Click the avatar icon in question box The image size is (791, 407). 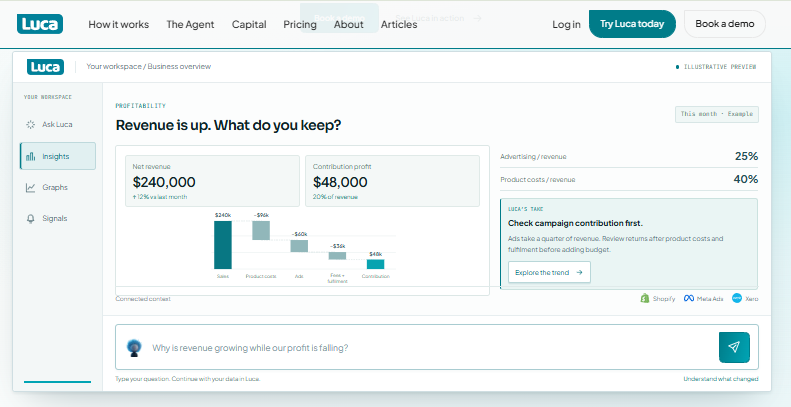point(134,347)
